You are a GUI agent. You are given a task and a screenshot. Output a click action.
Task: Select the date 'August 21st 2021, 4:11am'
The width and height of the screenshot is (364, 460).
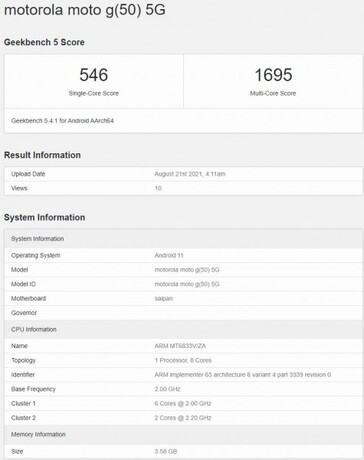[x=190, y=174]
